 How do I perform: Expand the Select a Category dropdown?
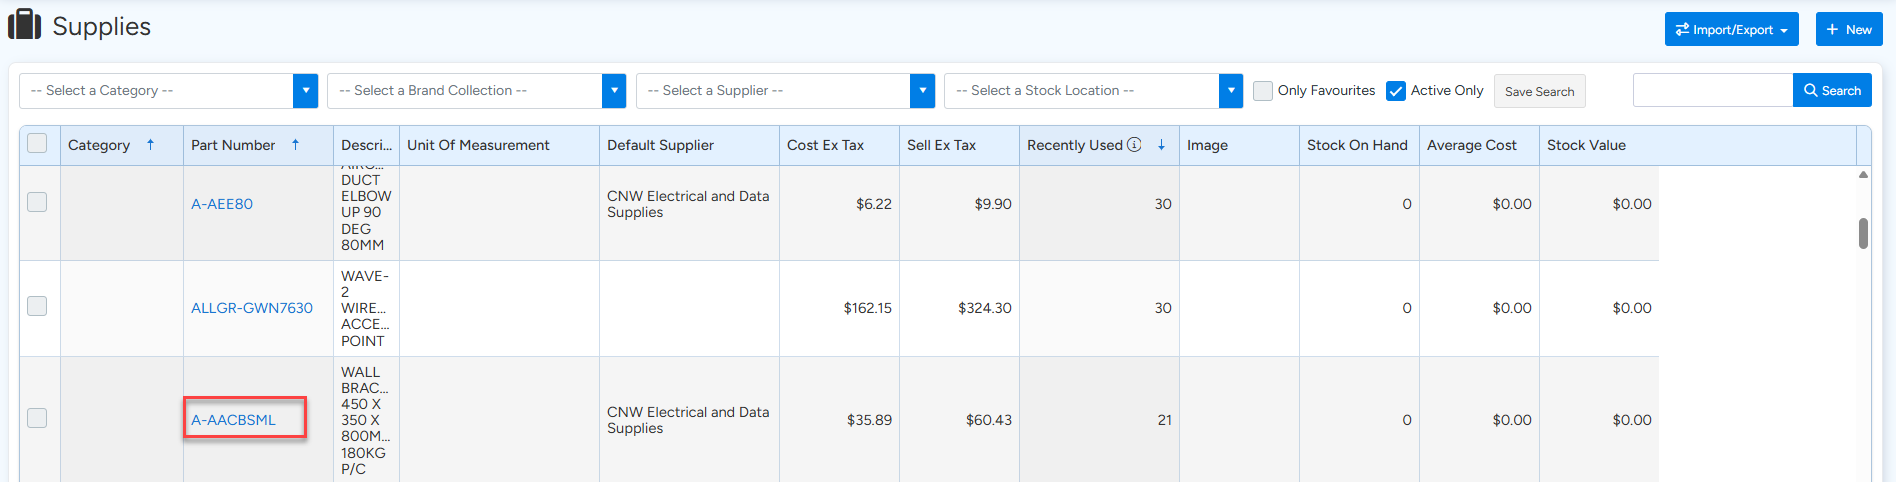306,90
